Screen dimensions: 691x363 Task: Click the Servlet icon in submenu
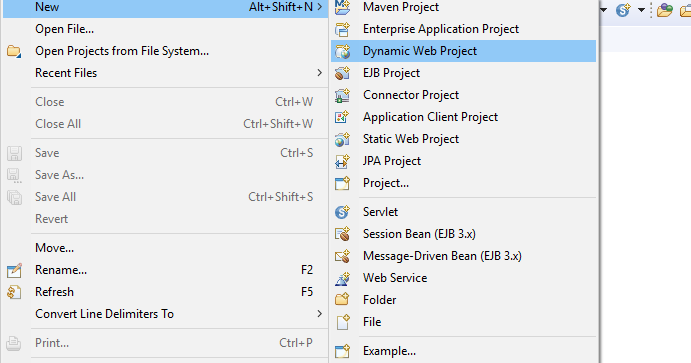point(342,212)
